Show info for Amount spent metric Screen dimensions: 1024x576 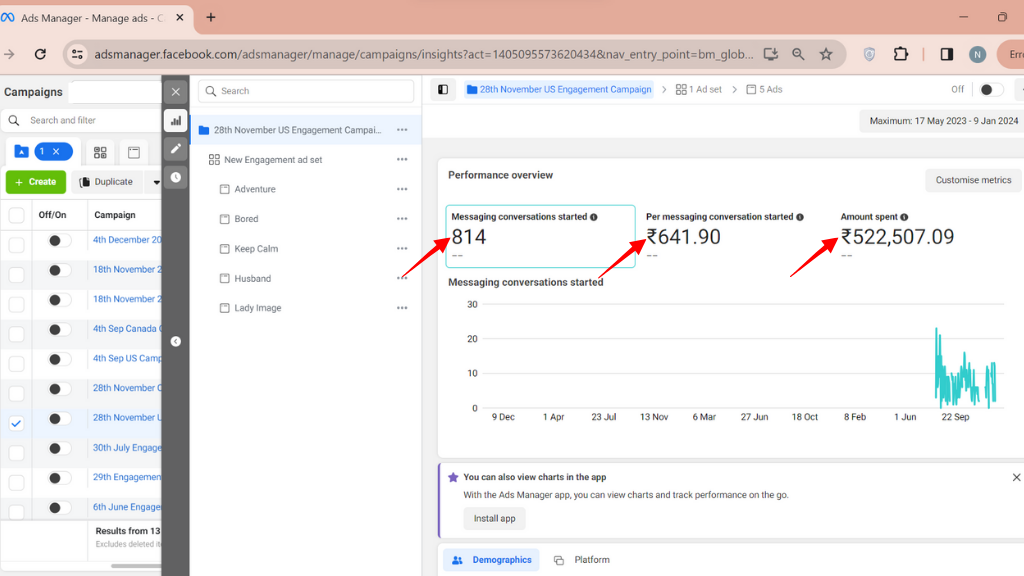(904, 217)
